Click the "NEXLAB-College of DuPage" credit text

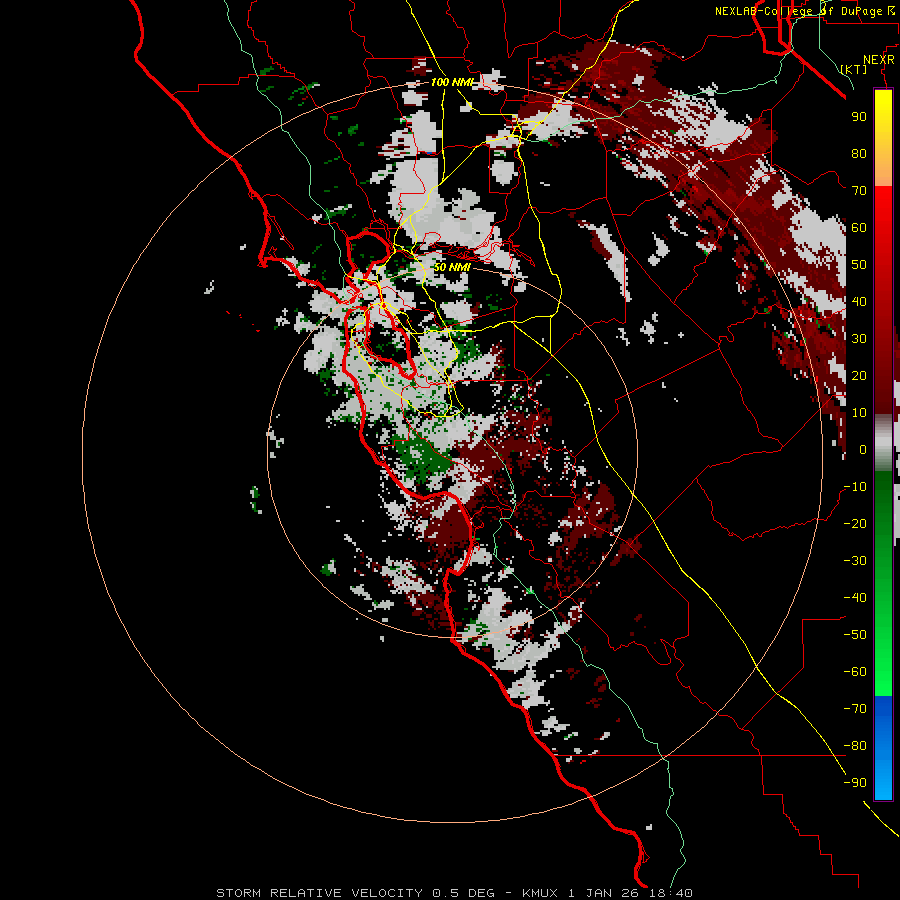pyautogui.click(x=798, y=11)
